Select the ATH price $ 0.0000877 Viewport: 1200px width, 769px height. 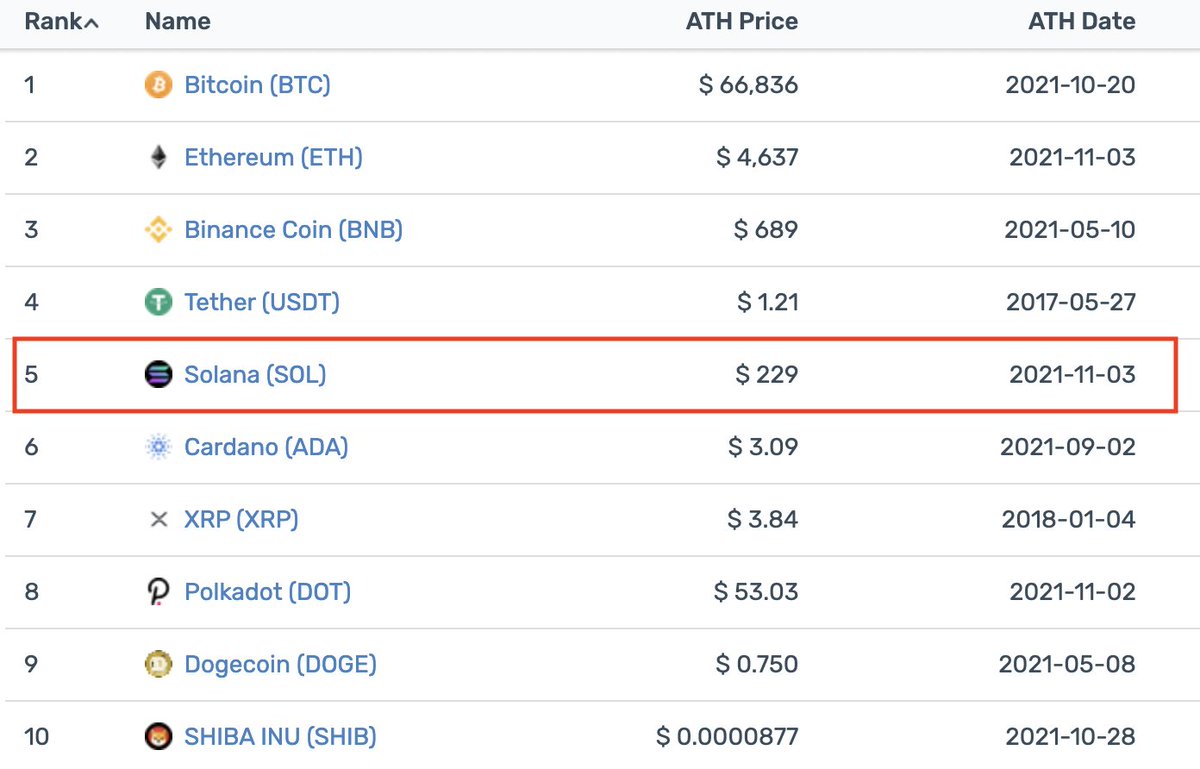[727, 737]
